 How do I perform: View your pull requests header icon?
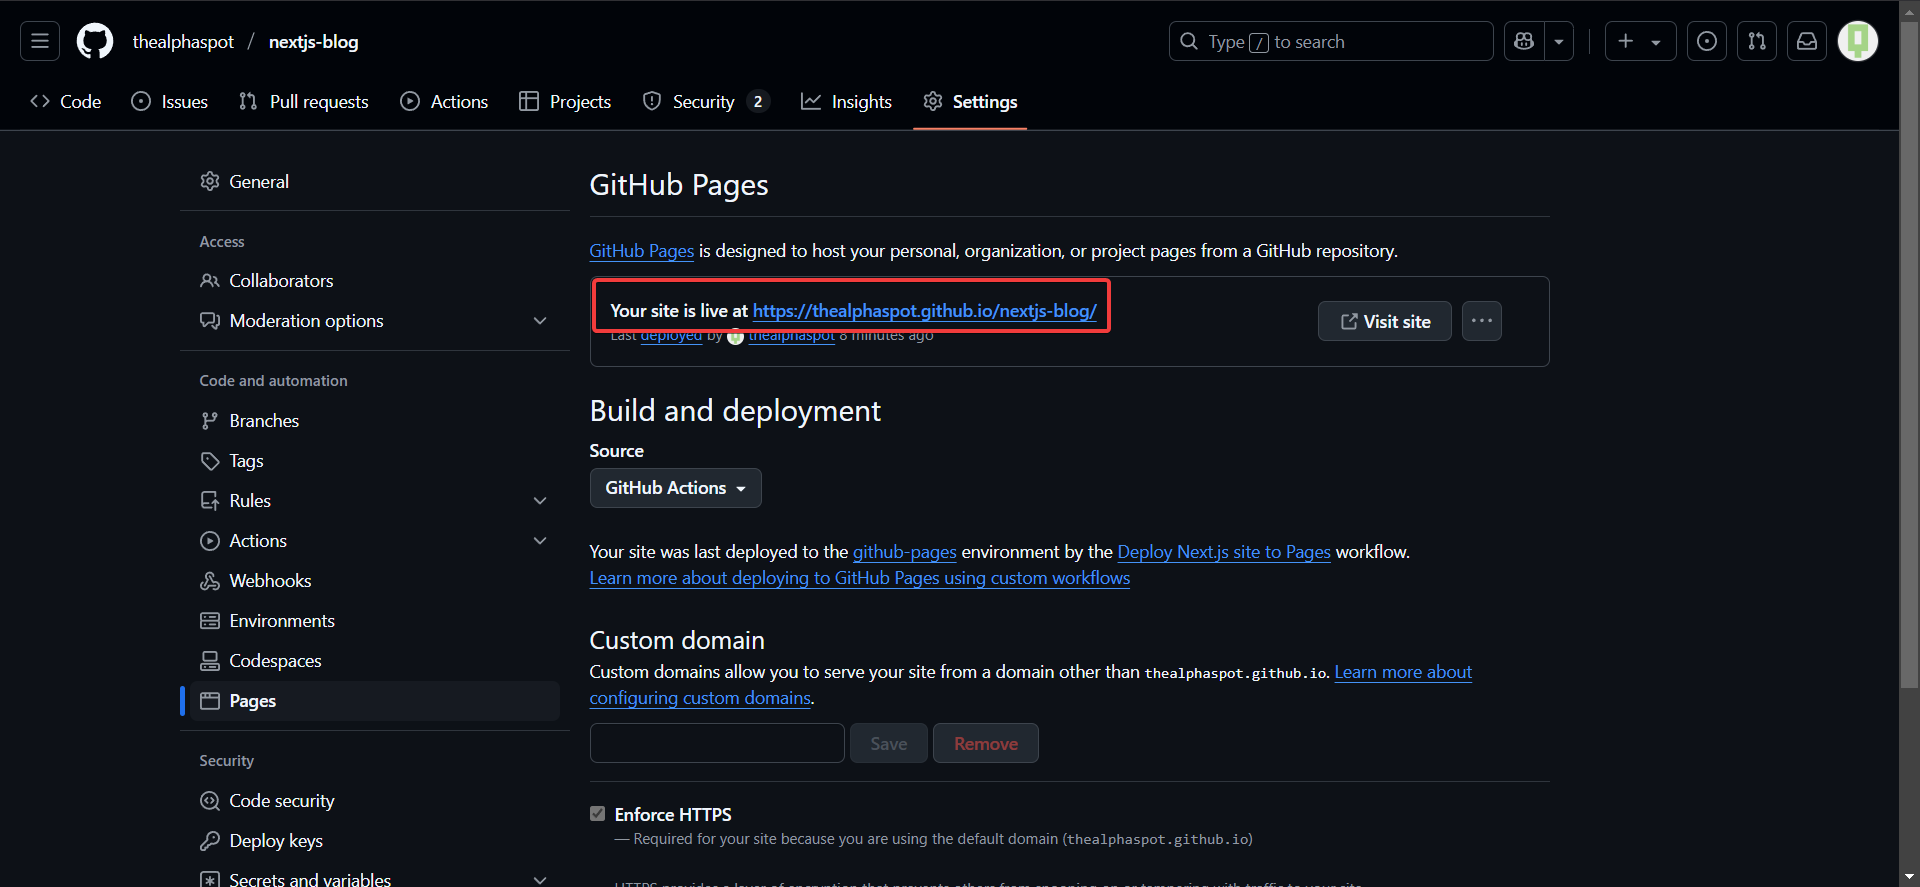1757,41
